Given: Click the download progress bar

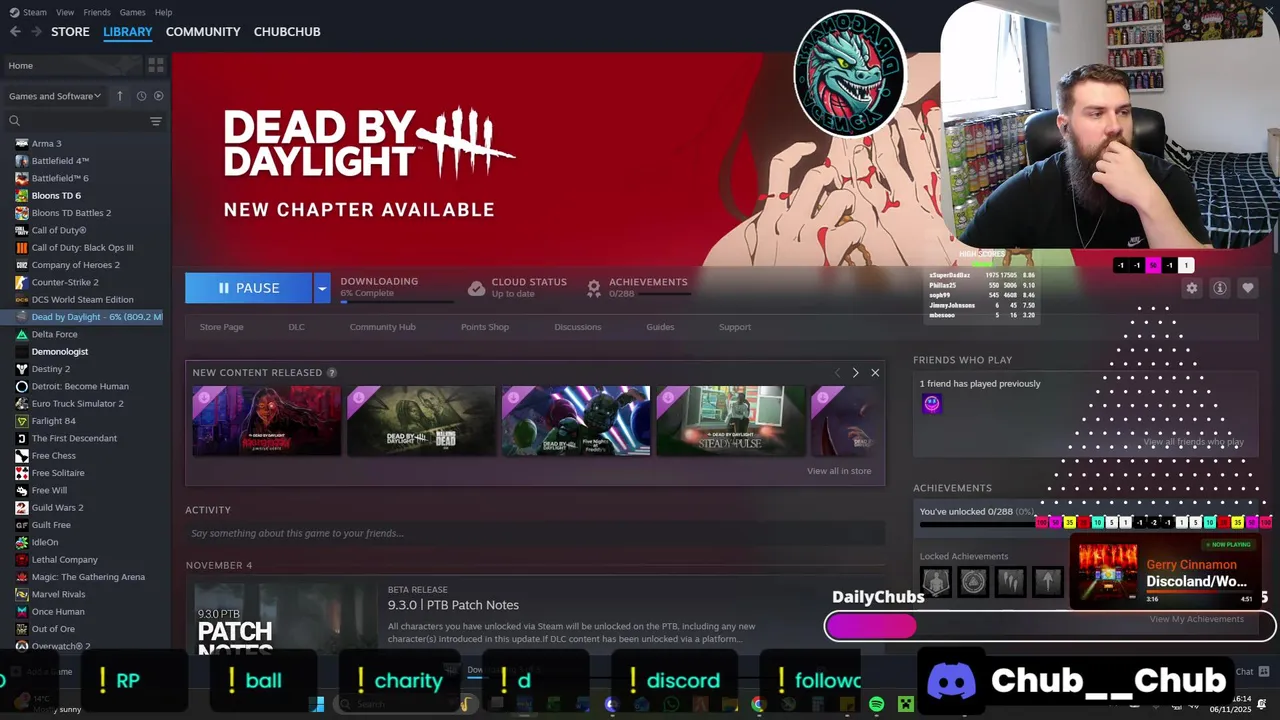Looking at the screenshot, I should [396, 301].
